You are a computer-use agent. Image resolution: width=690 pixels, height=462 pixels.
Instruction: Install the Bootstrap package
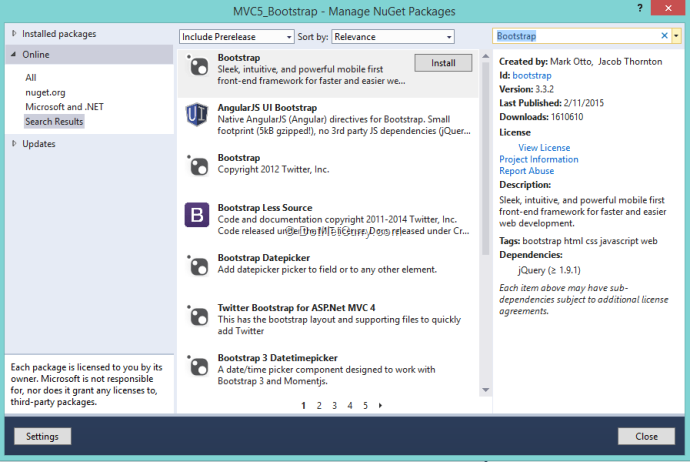click(443, 62)
